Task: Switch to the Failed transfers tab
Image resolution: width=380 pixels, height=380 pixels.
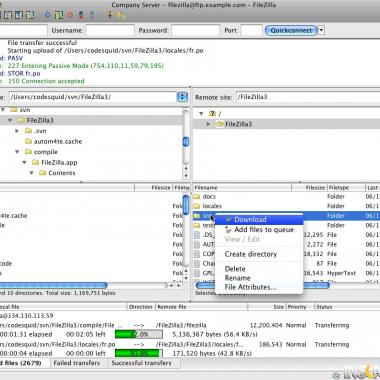Action: (x=77, y=363)
